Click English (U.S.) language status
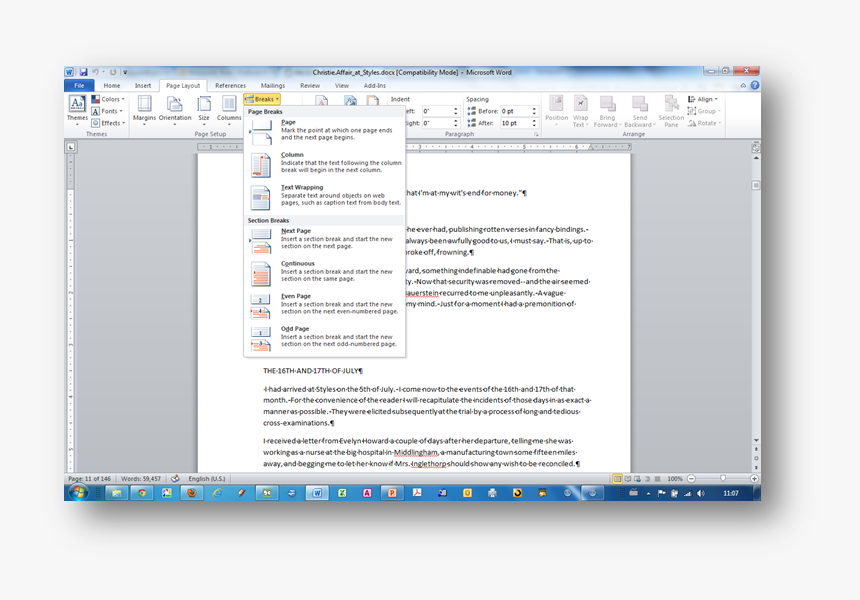This screenshot has width=860, height=600. click(207, 479)
